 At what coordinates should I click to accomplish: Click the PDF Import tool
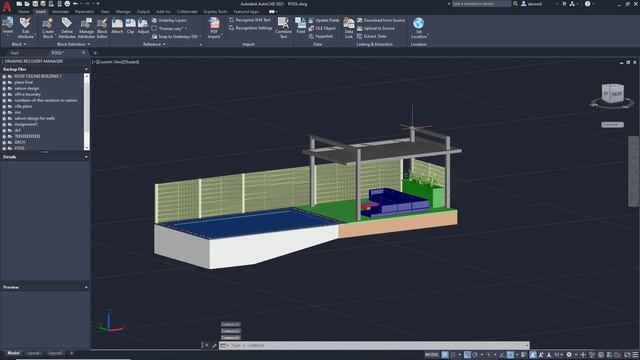tap(214, 28)
